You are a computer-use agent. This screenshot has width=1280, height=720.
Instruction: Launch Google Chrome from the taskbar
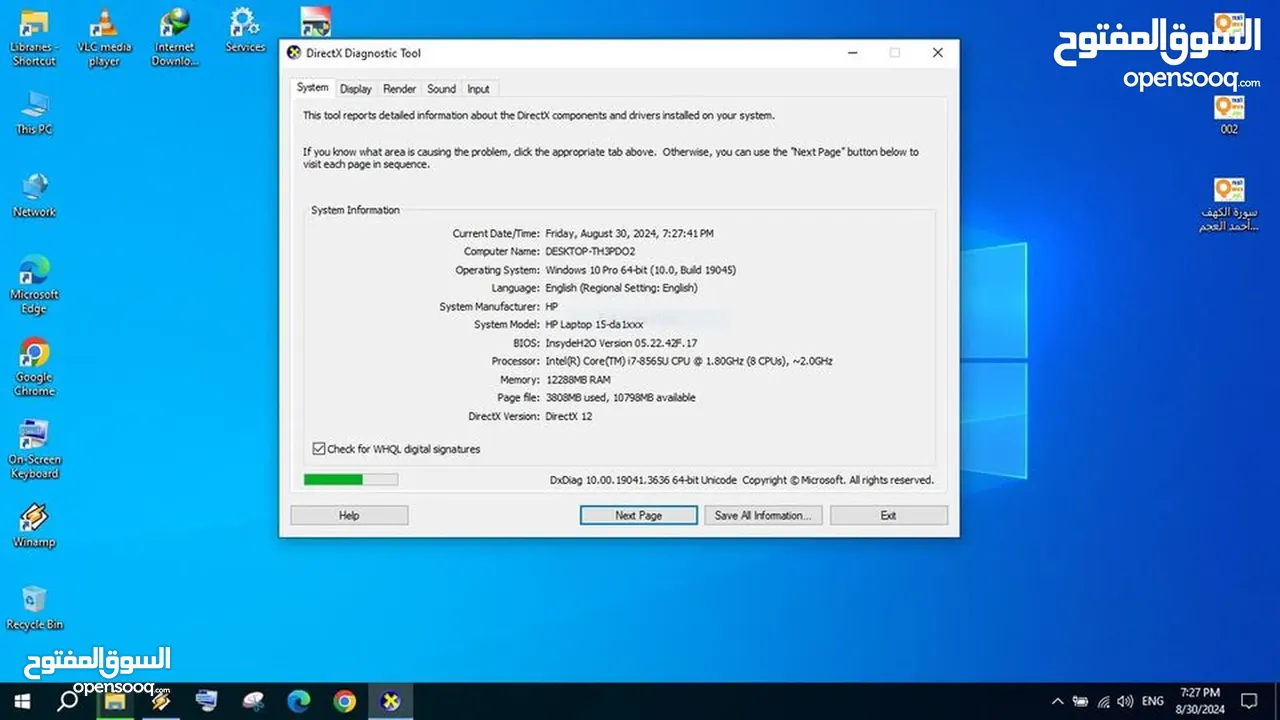click(345, 701)
